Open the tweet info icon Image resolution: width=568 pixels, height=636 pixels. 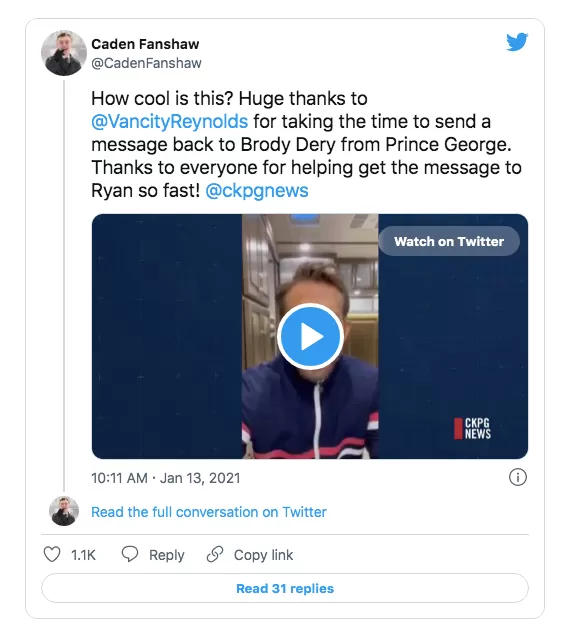pos(518,477)
